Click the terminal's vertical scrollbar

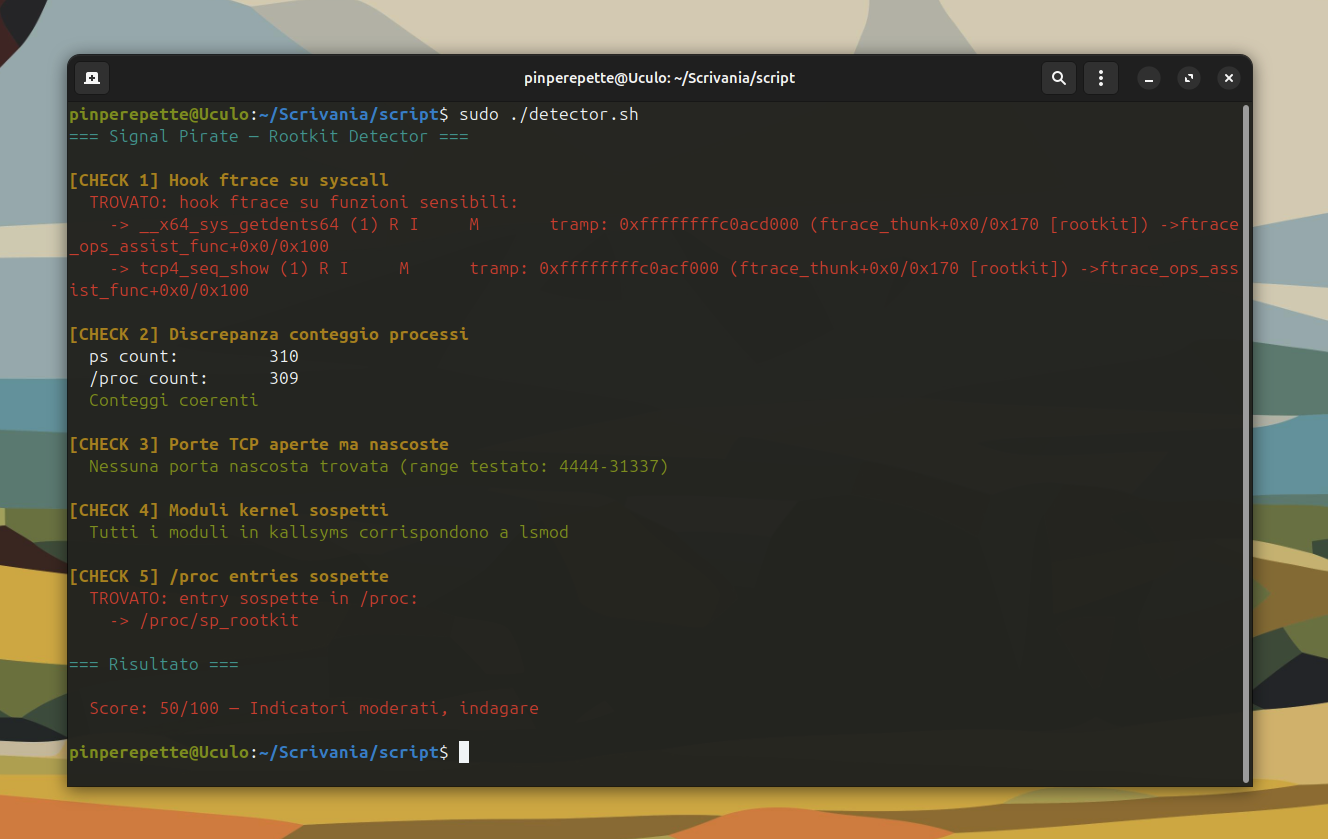coord(1245,440)
